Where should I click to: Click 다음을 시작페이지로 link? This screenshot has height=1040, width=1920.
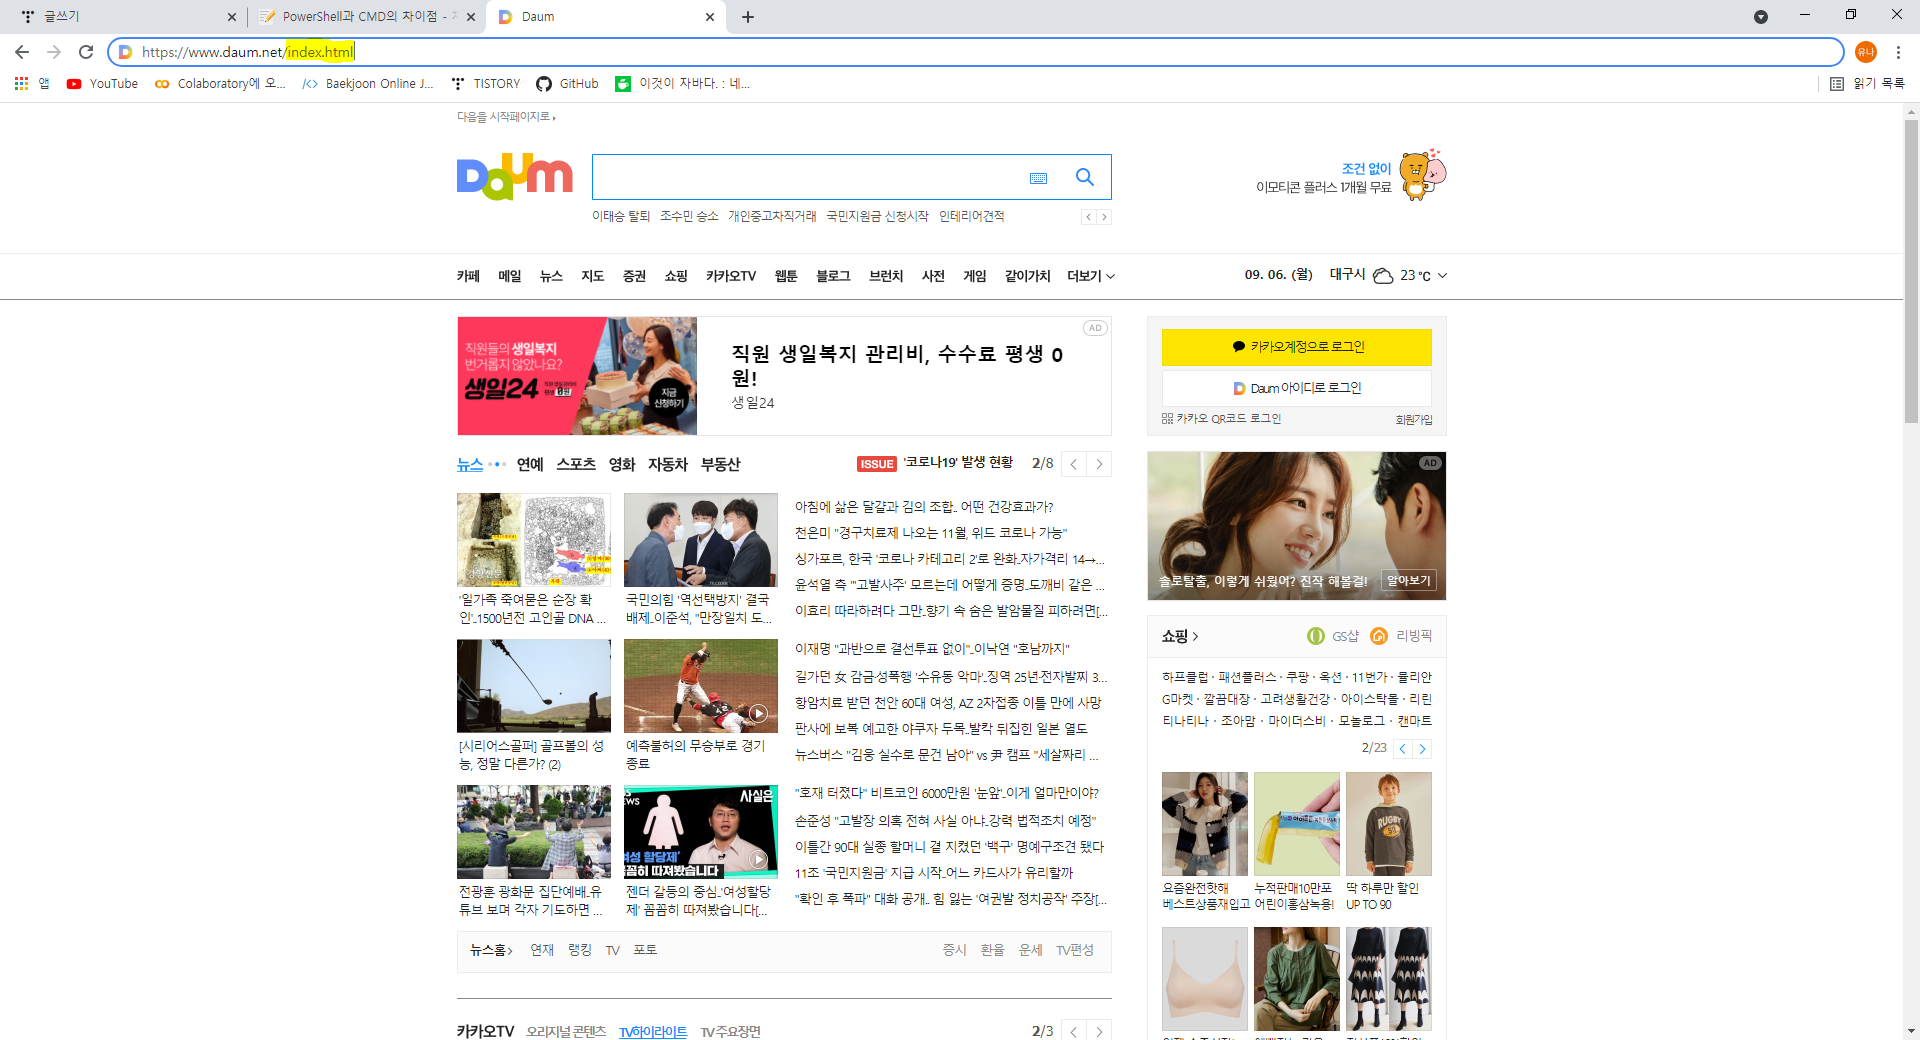[505, 117]
